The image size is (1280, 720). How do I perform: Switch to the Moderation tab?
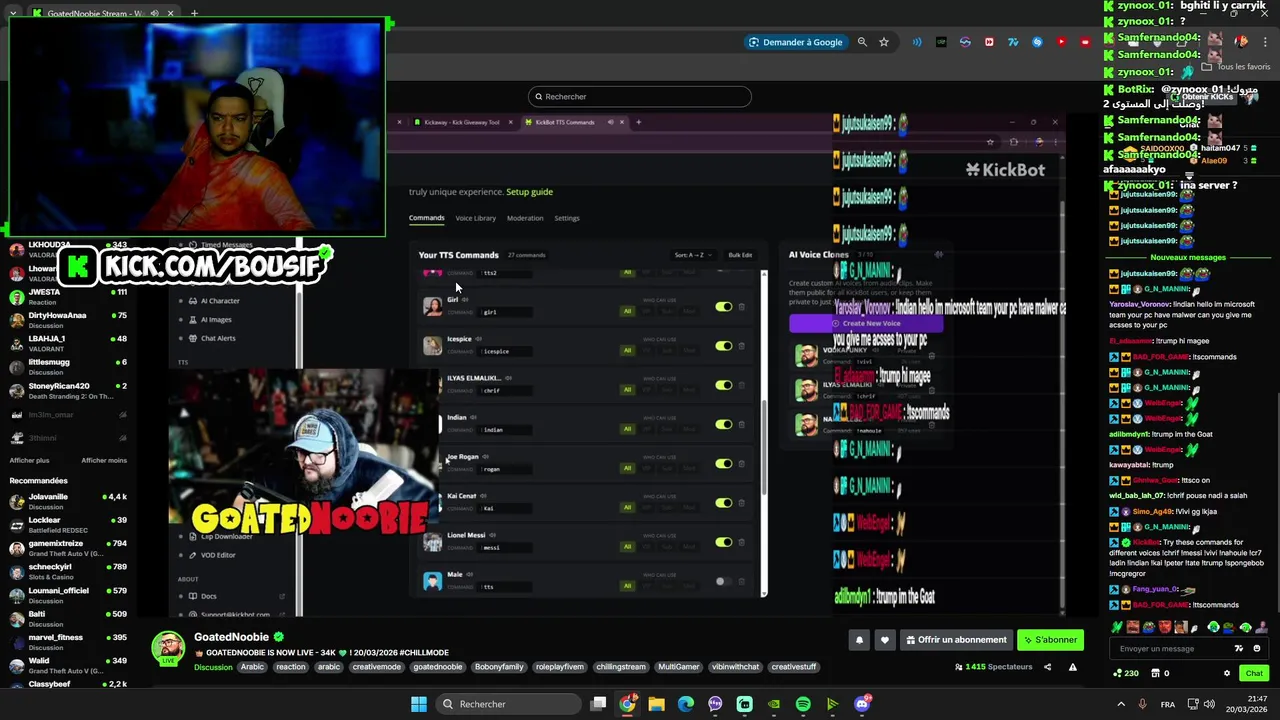click(525, 218)
